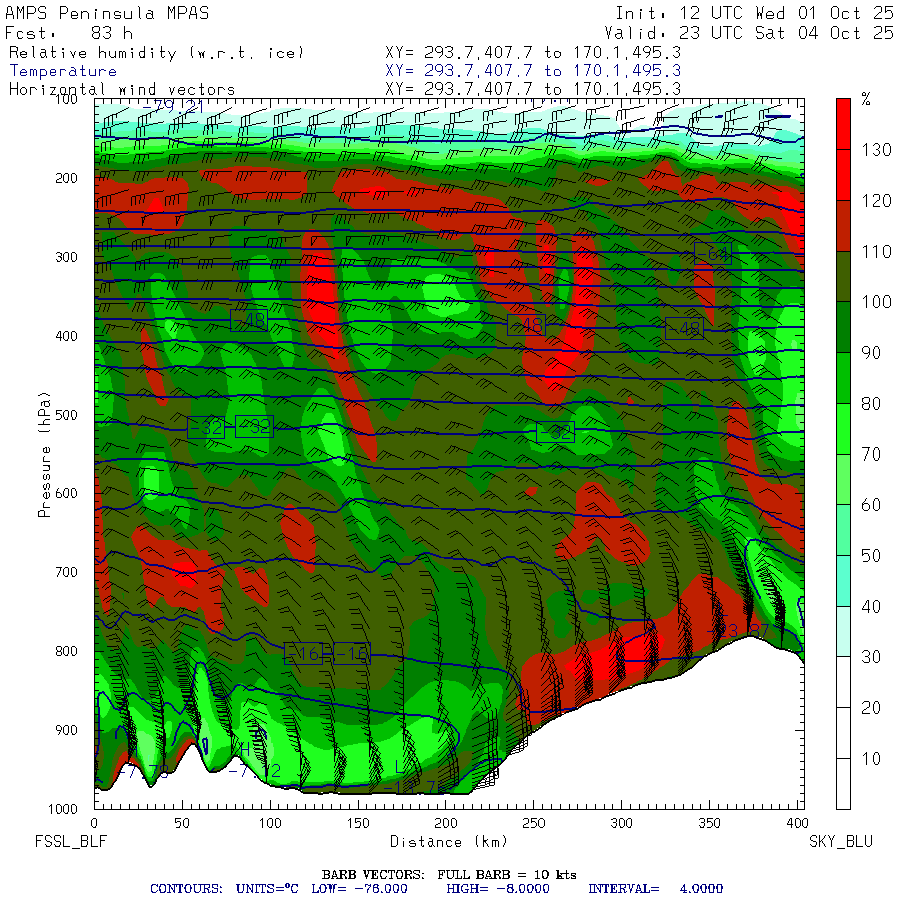This screenshot has height=900, width=900.
Task: Click the "150" distance axis tick label
Action: coord(358,823)
